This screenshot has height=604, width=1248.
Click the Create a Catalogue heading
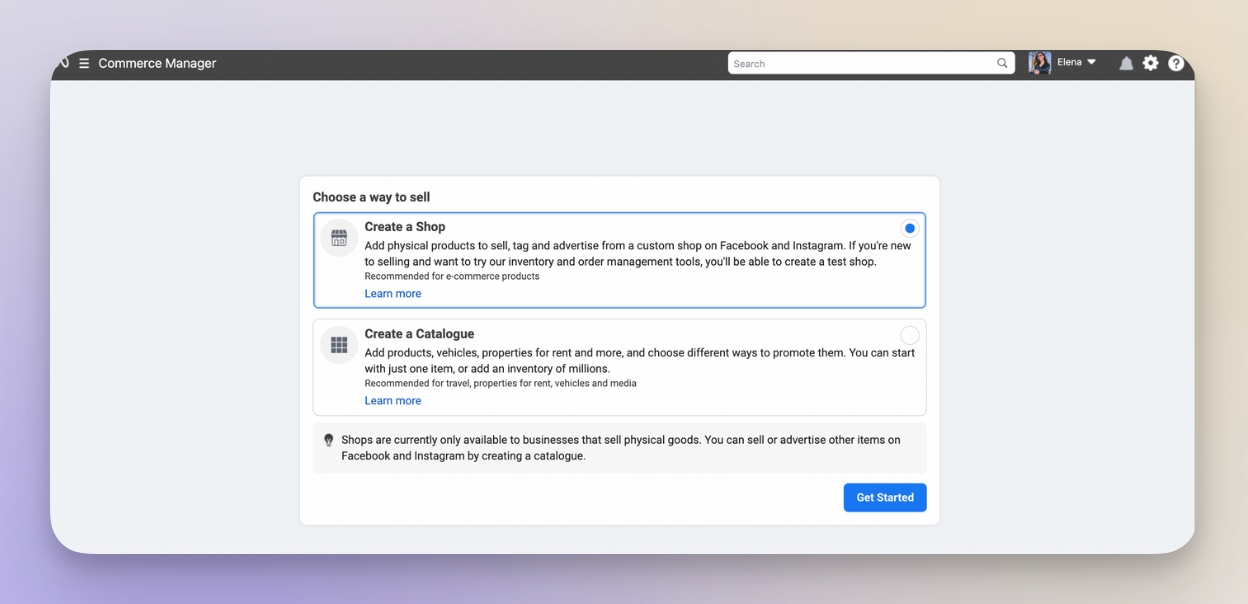pyautogui.click(x=419, y=334)
